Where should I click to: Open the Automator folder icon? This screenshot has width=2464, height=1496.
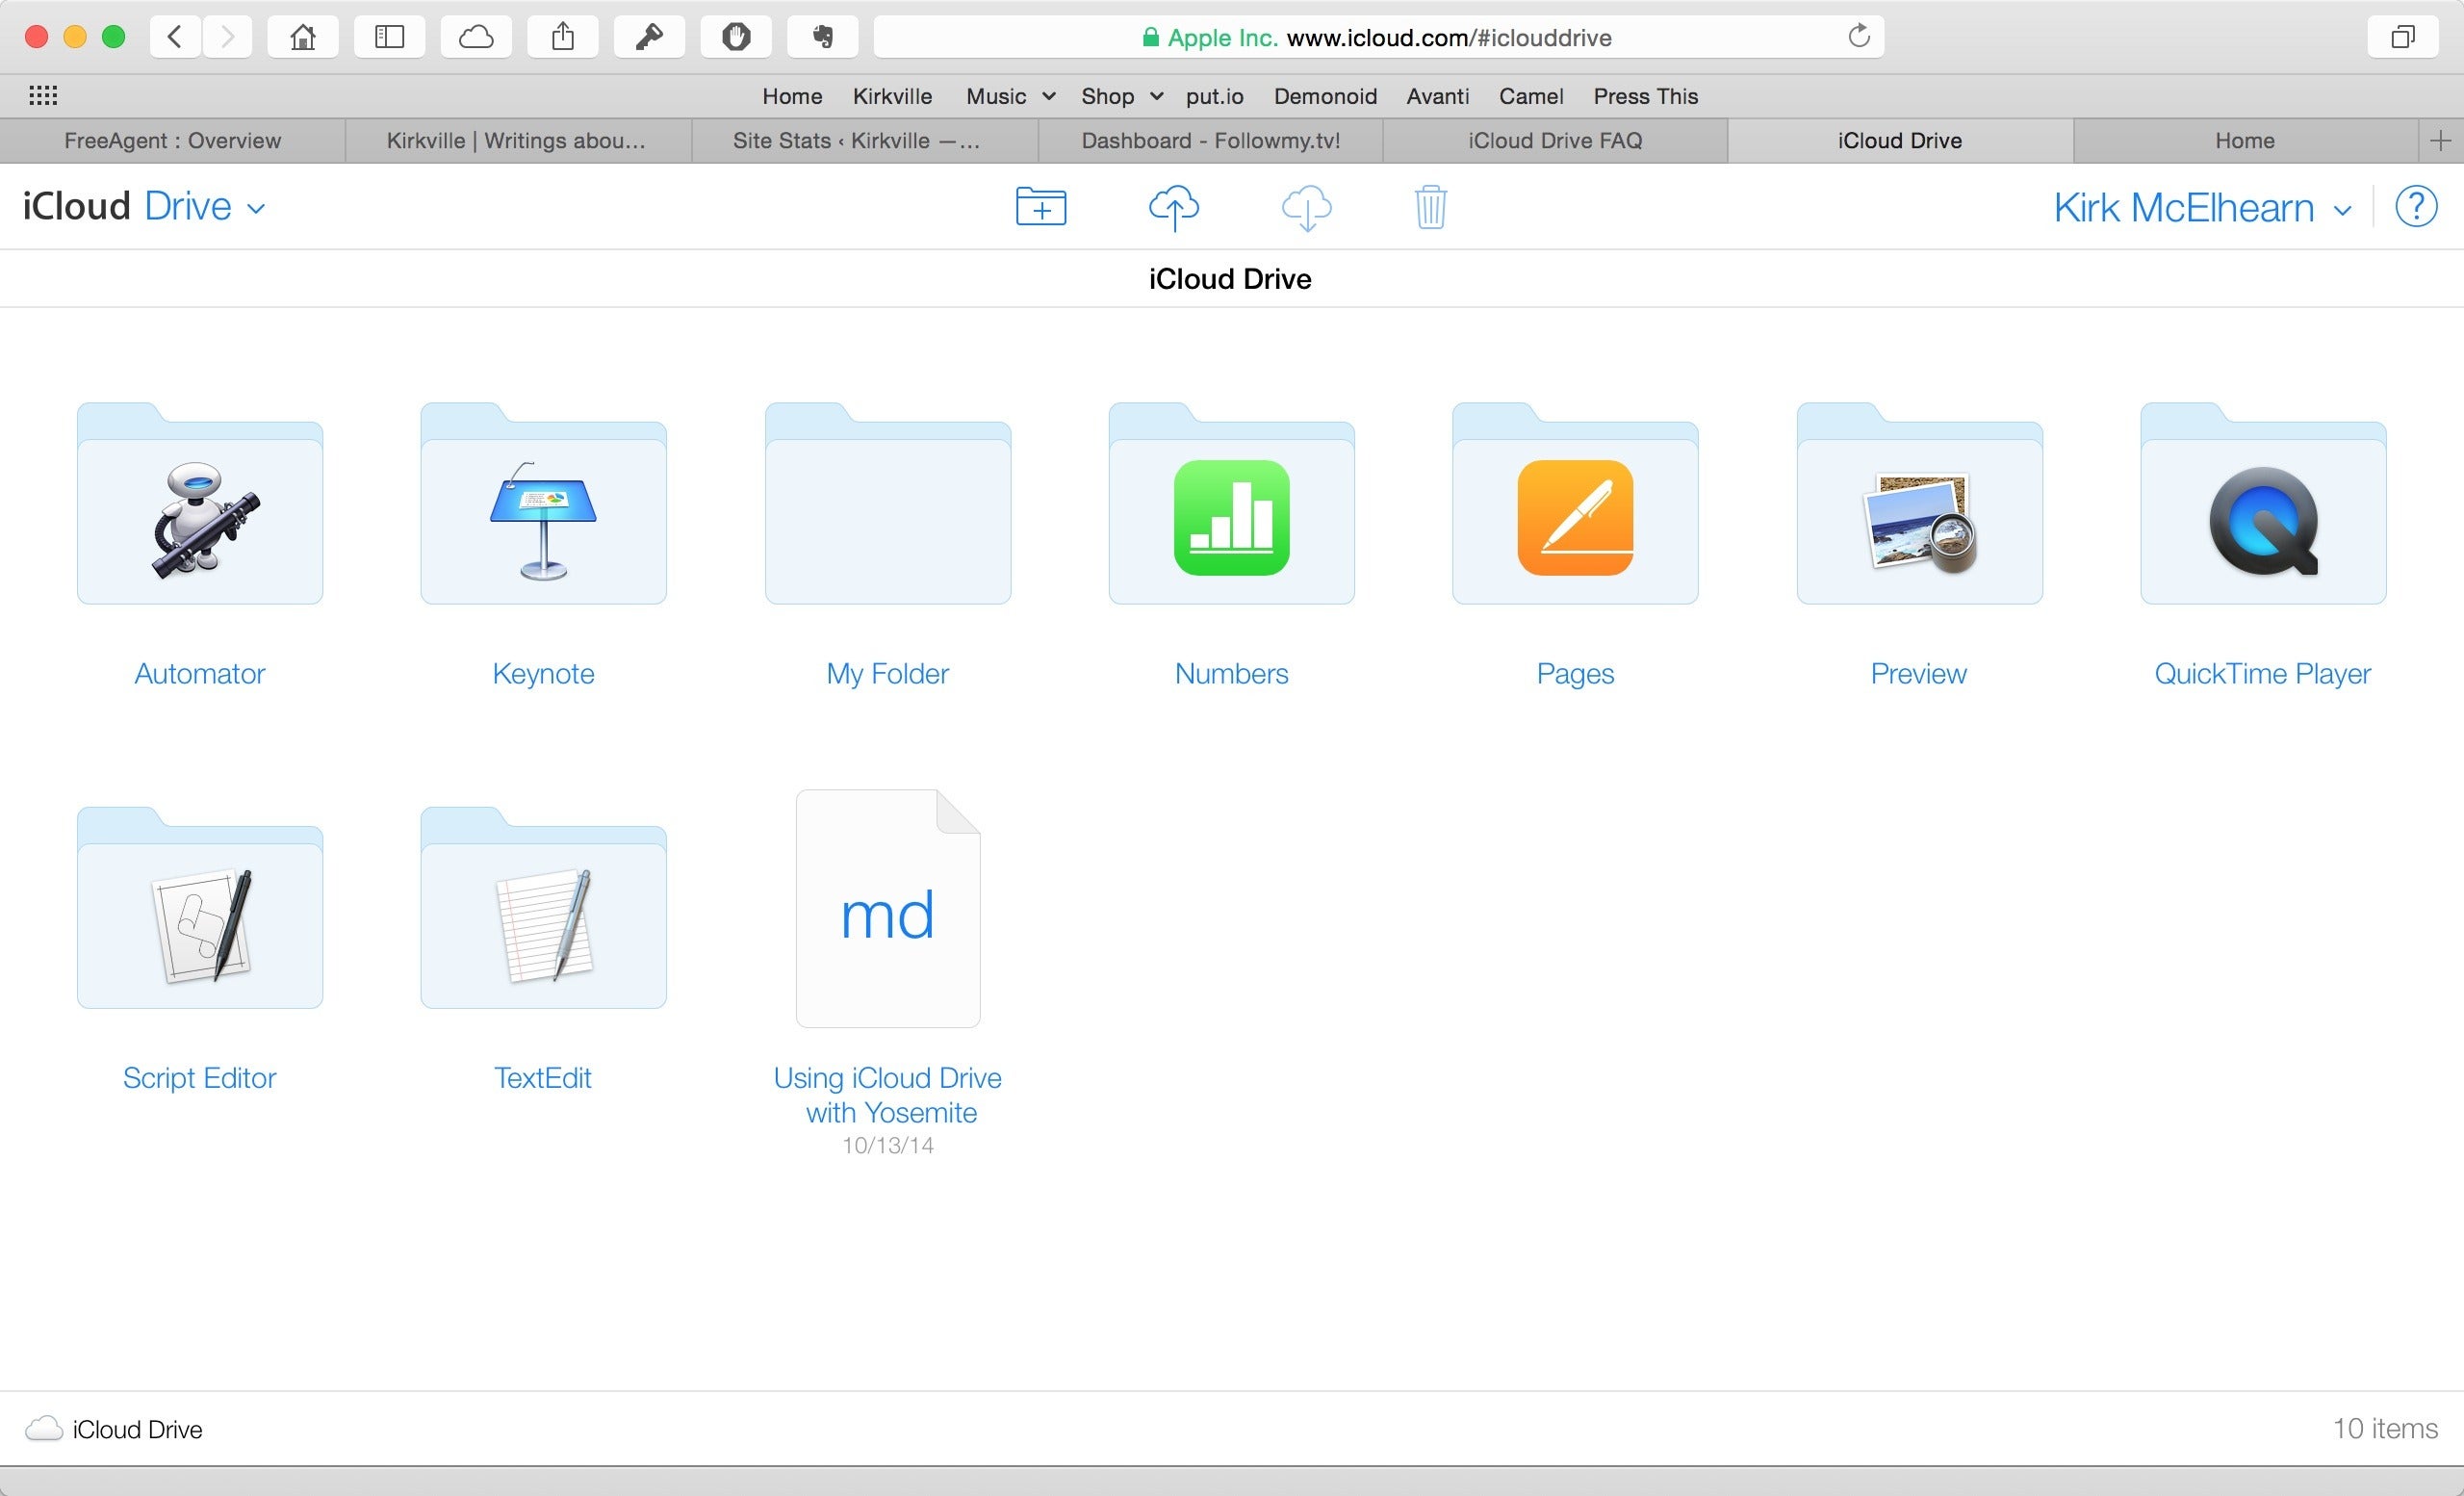tap(200, 503)
